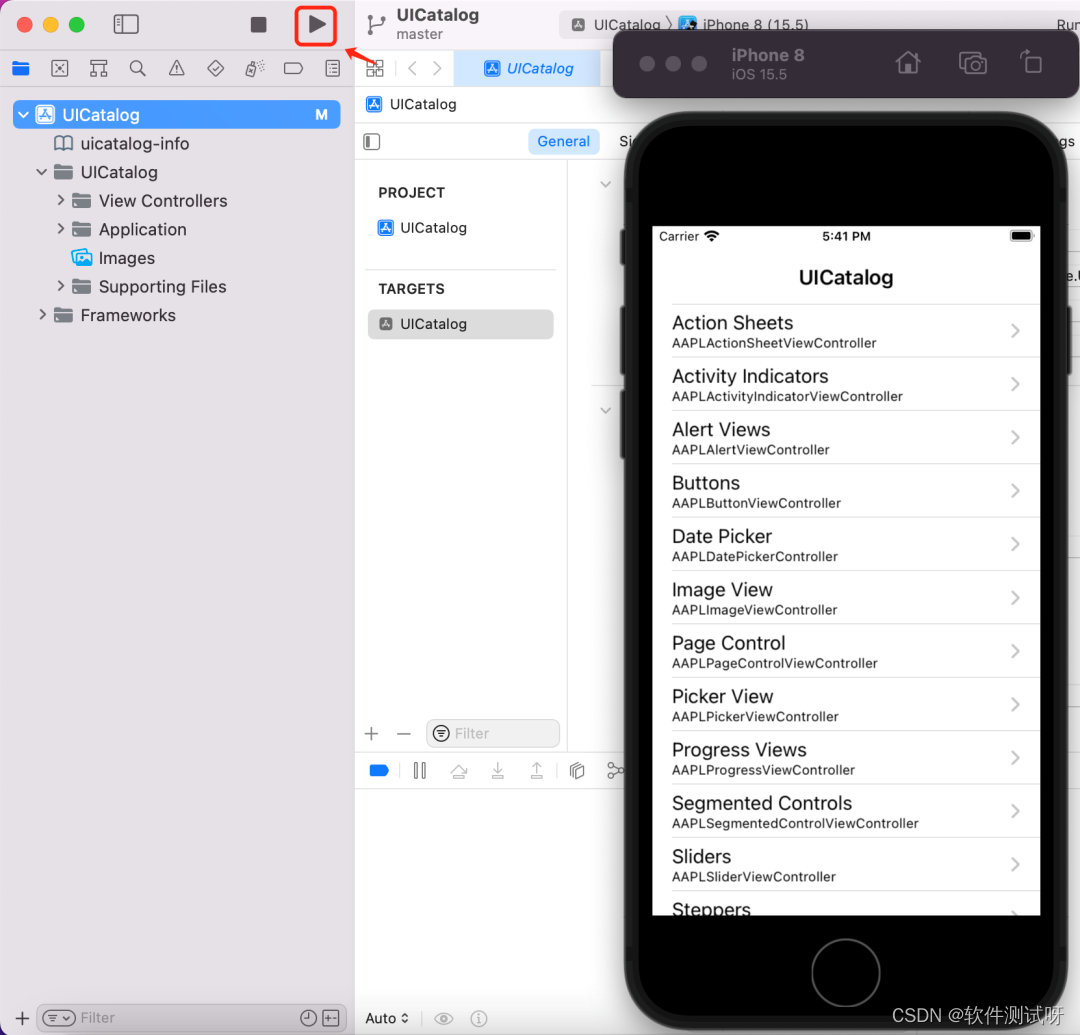
Task: Open the Report navigator
Action: (333, 68)
